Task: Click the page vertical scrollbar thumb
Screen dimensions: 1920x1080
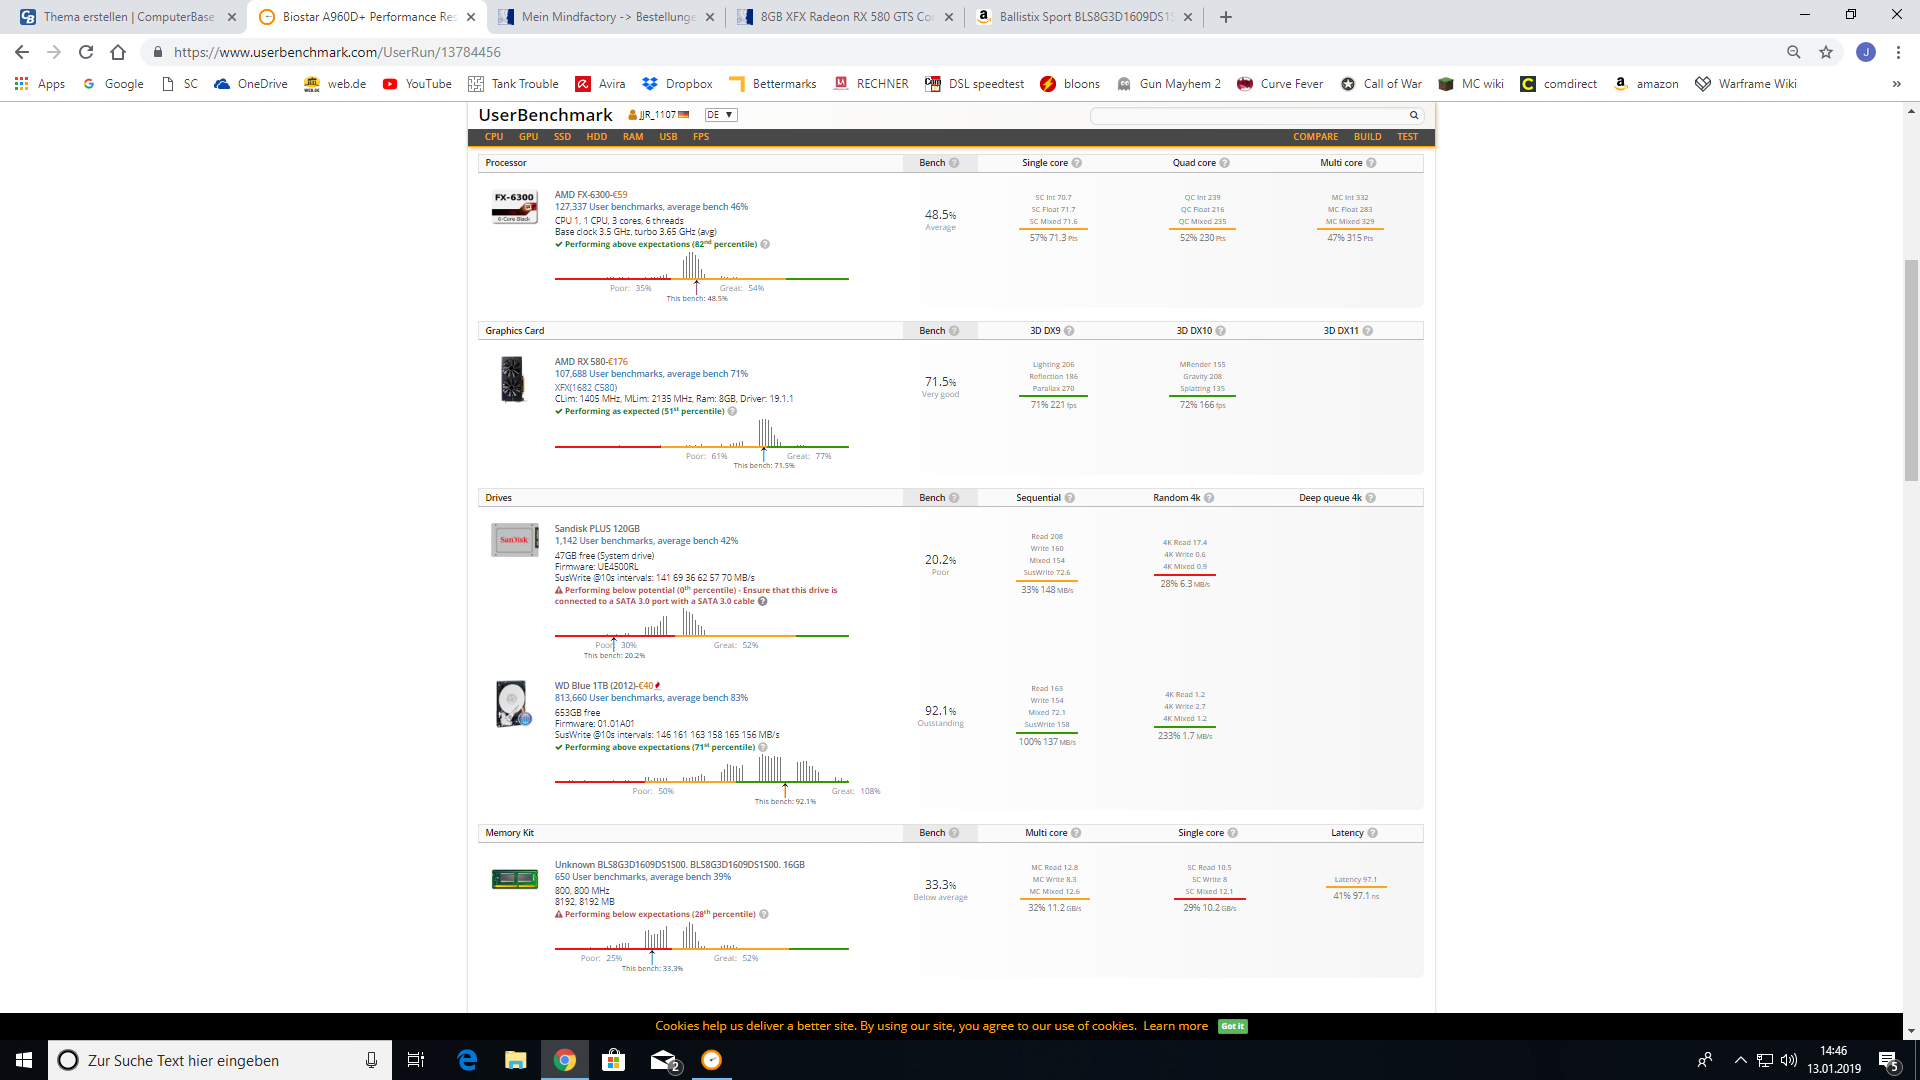Action: point(1911,370)
